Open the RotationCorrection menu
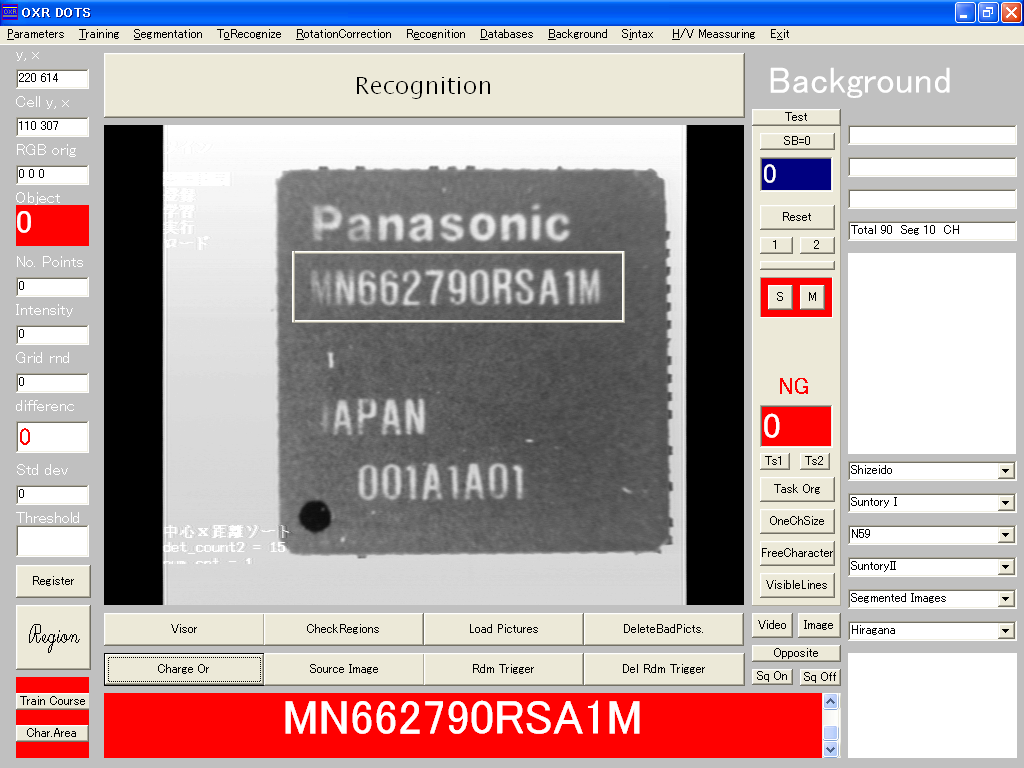This screenshot has height=768, width=1024. 344,34
